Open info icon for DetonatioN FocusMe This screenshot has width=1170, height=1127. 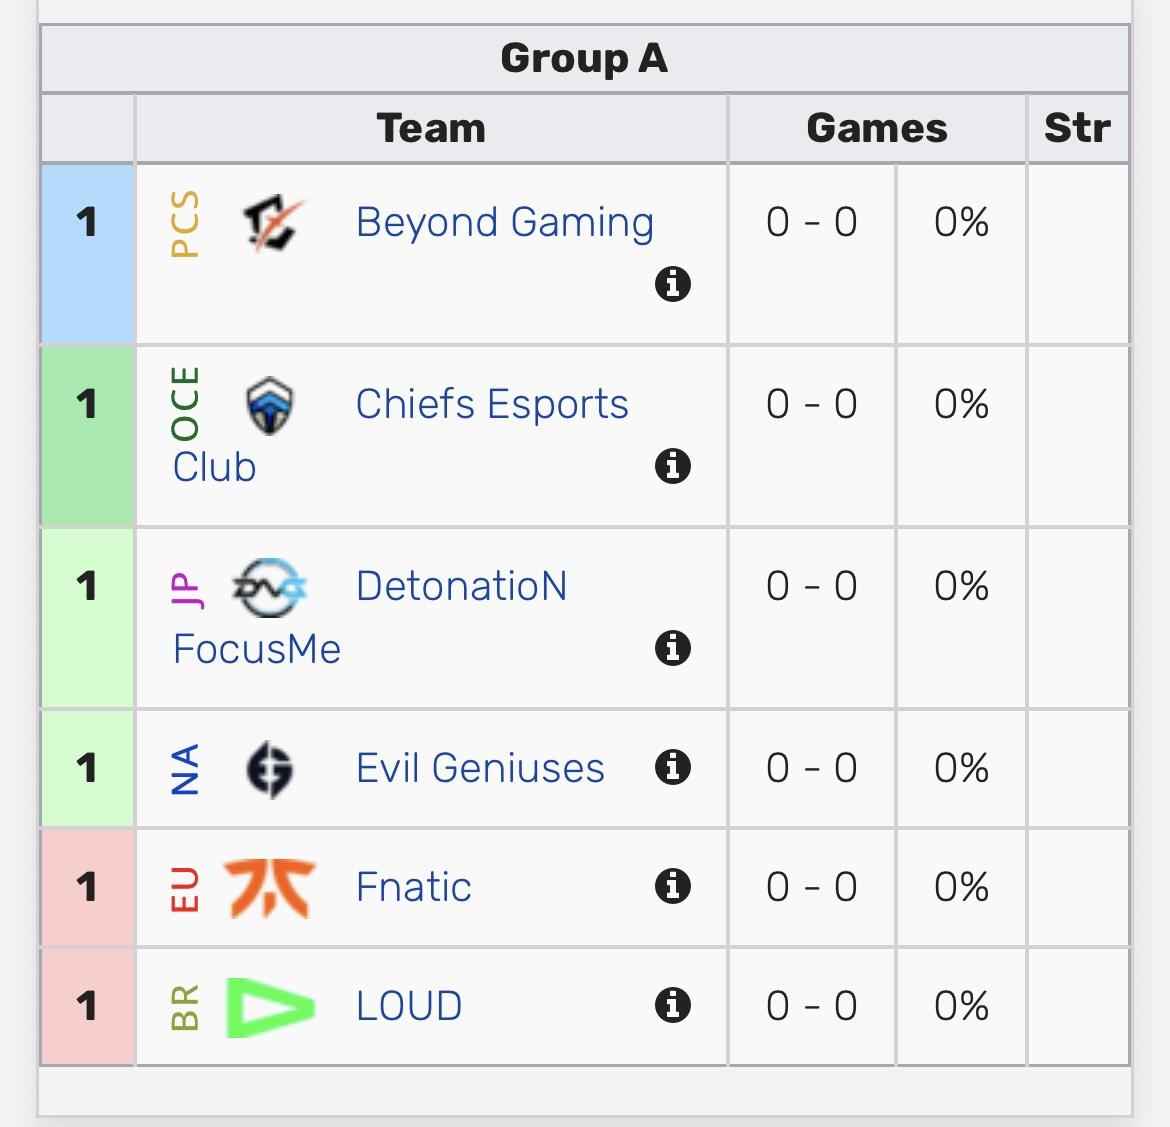pyautogui.click(x=672, y=648)
